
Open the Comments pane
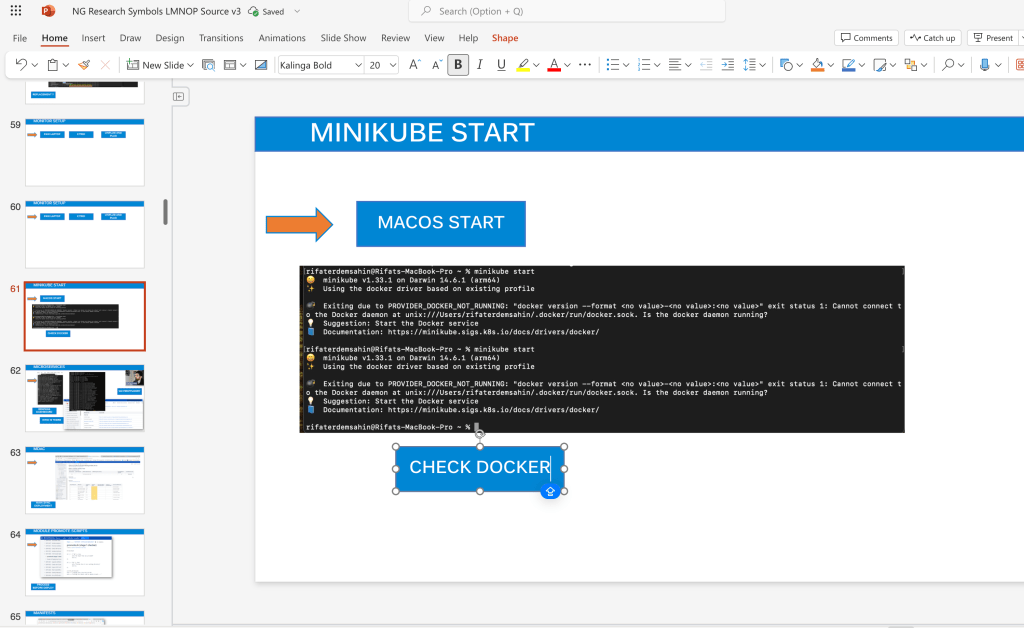tap(867, 38)
